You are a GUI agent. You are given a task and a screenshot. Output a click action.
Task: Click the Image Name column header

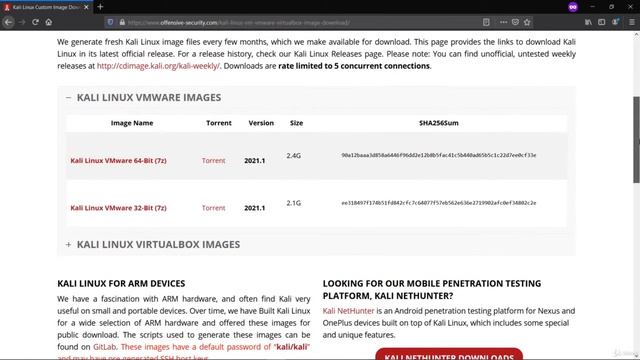pos(132,123)
